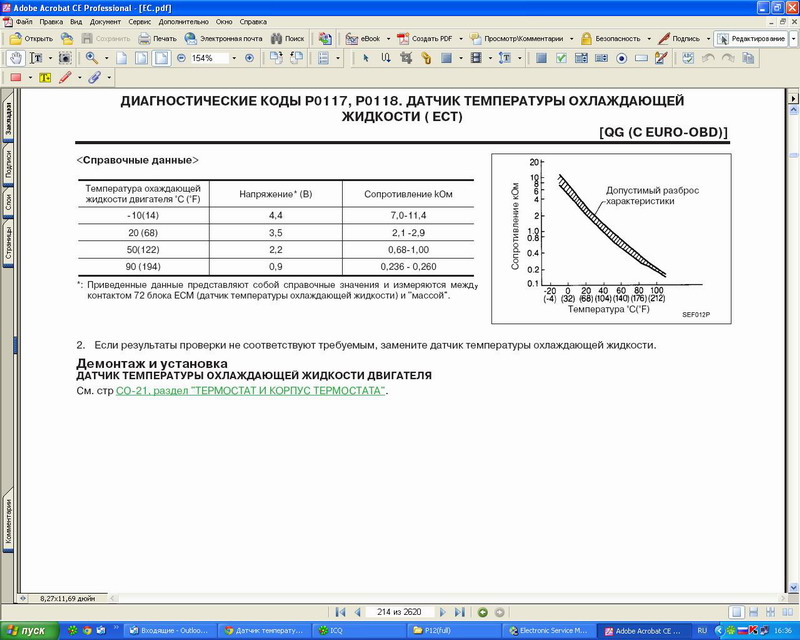Screen dimensions: 800x640
Task: Click the Windows пуск start button
Action: click(30, 631)
